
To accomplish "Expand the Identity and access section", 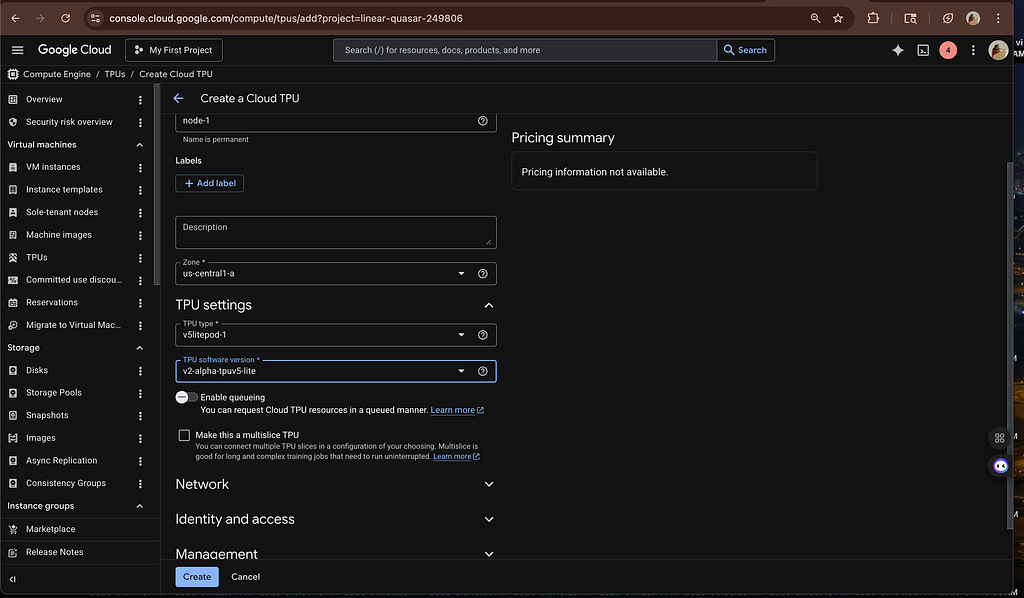I will (488, 519).
